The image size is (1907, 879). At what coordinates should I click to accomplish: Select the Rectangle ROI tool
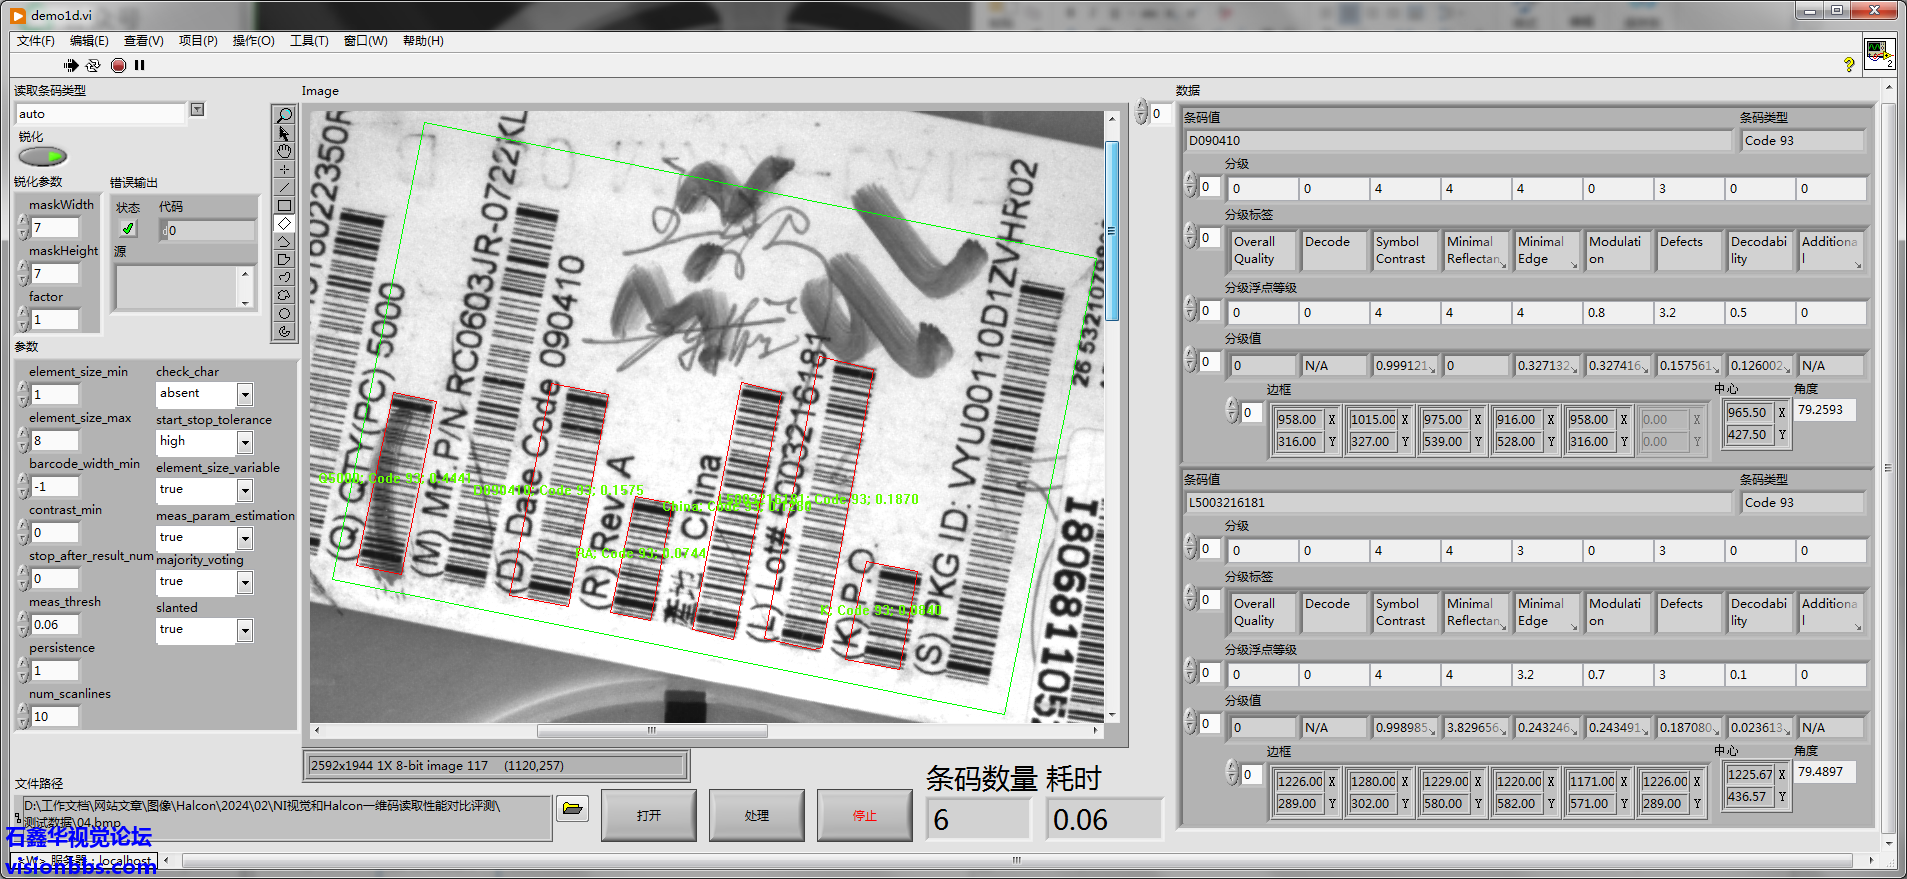[284, 205]
